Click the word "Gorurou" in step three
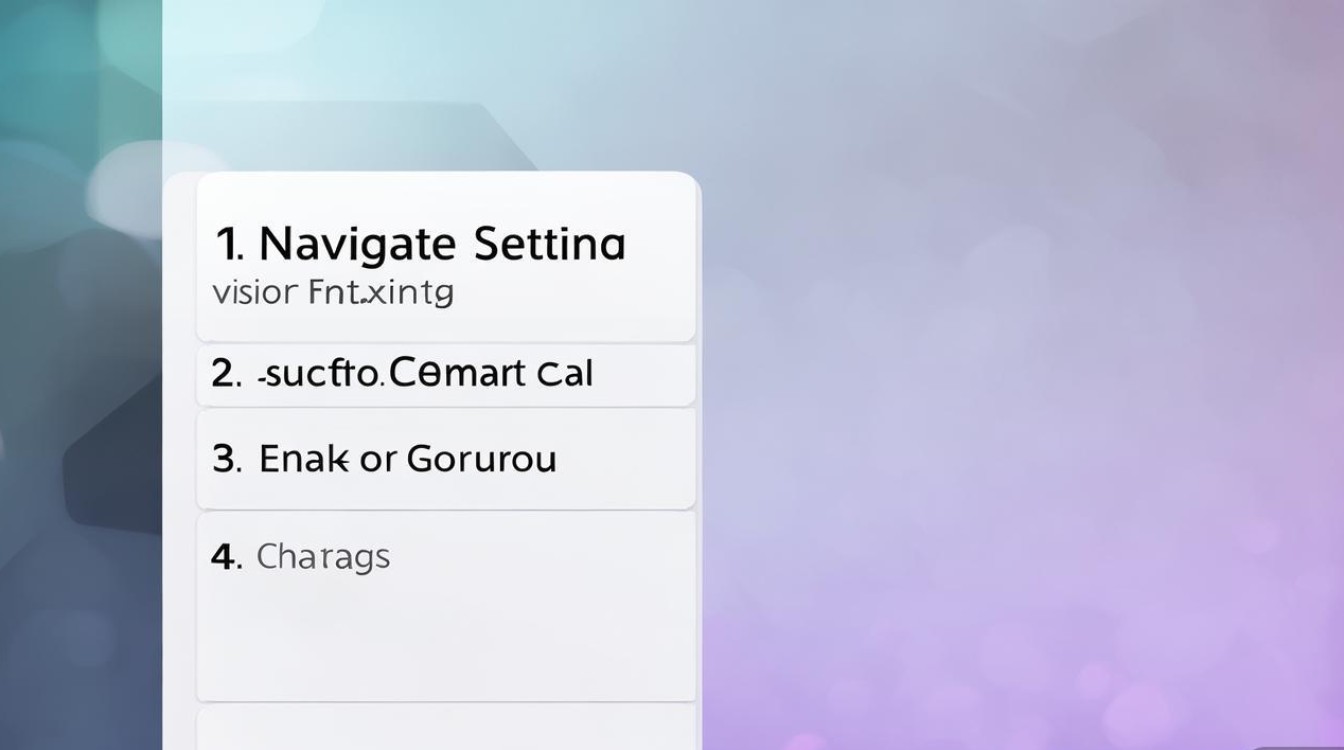The image size is (1344, 750). click(481, 459)
